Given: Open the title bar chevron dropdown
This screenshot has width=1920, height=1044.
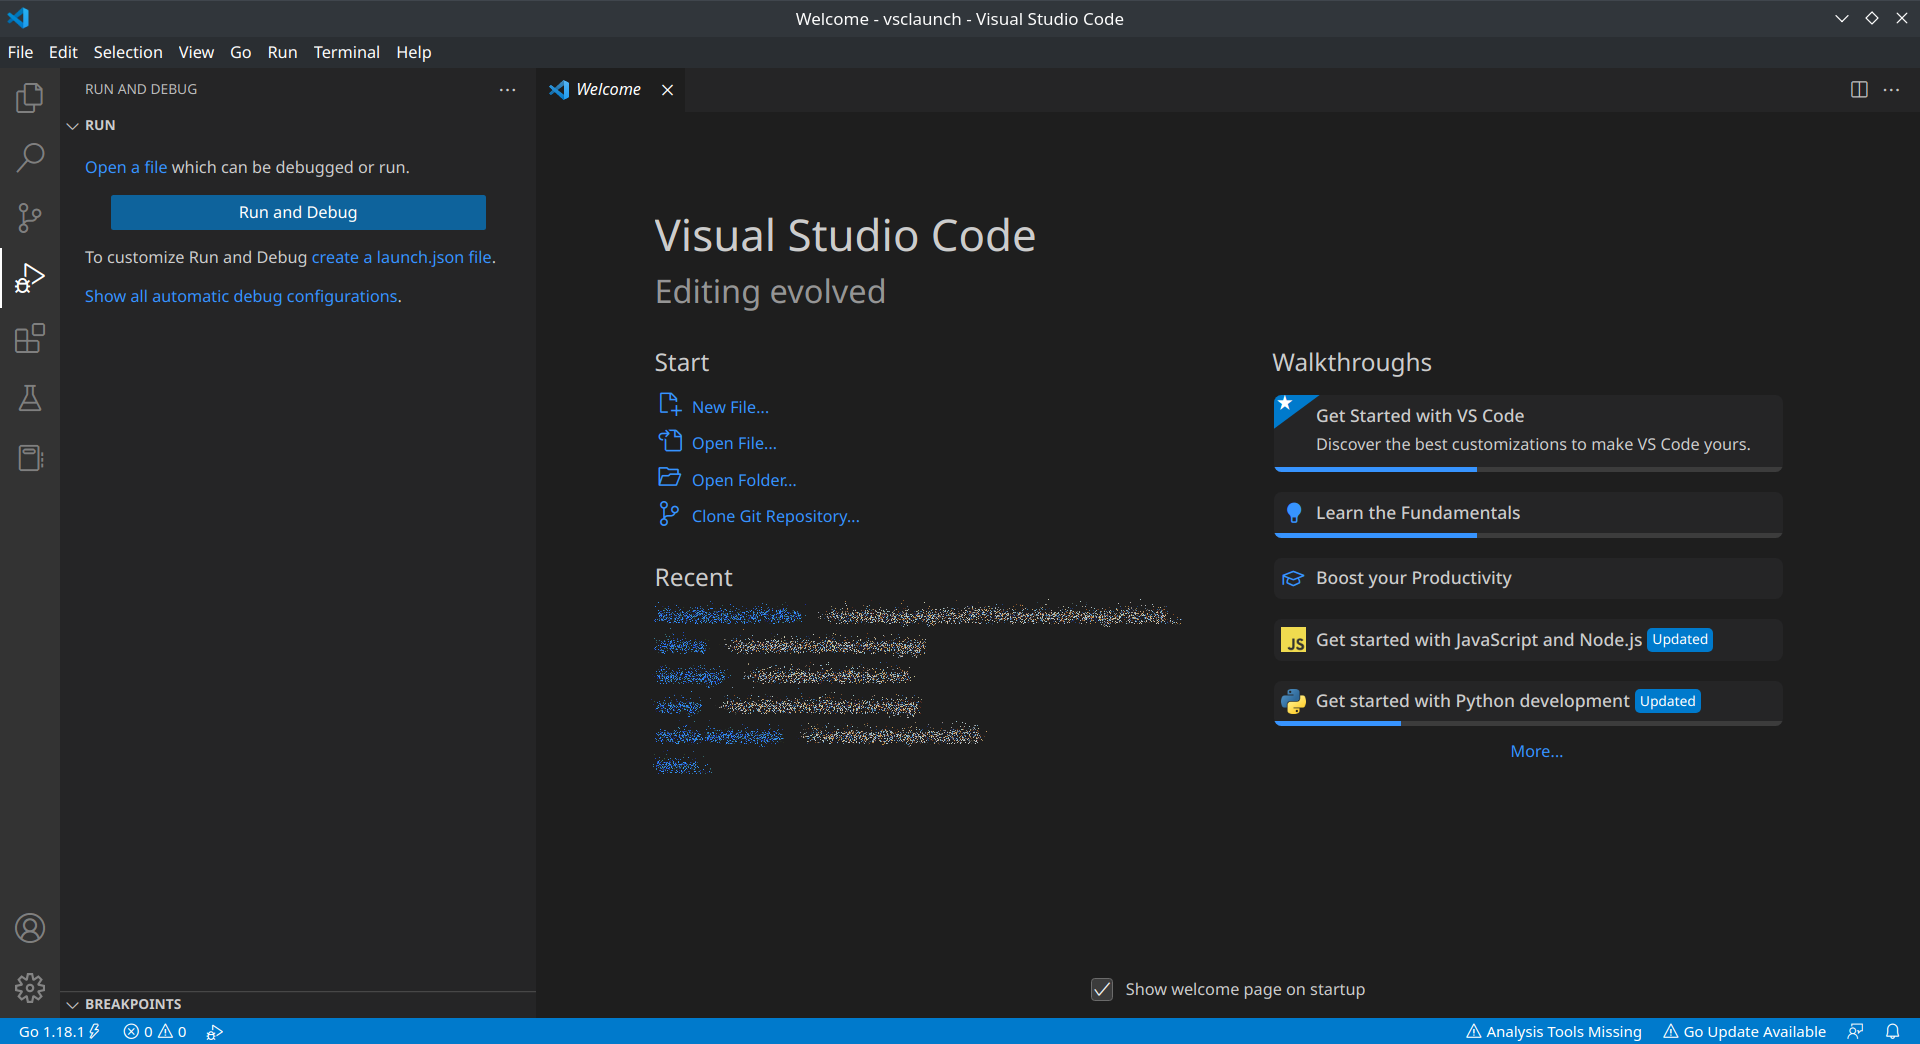Looking at the screenshot, I should (x=1842, y=18).
